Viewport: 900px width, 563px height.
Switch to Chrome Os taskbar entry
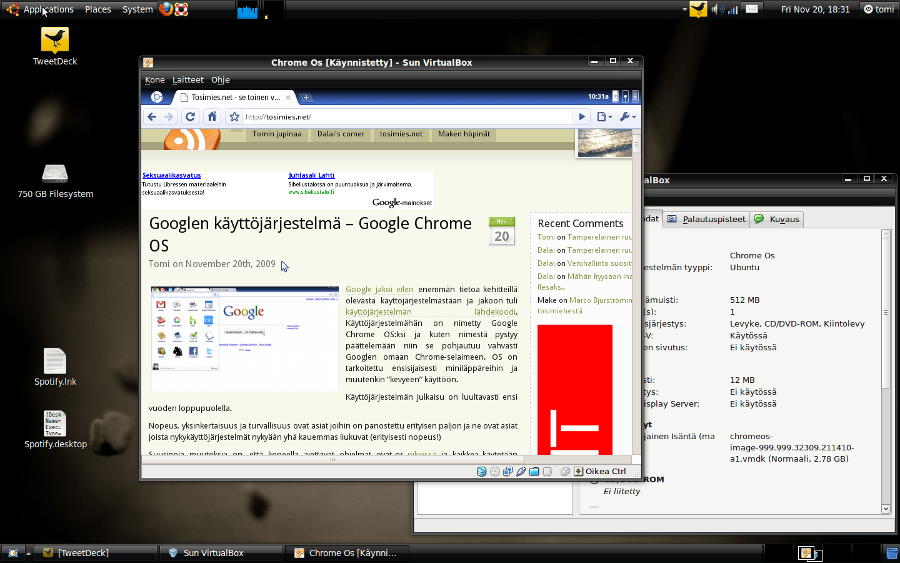(x=348, y=553)
